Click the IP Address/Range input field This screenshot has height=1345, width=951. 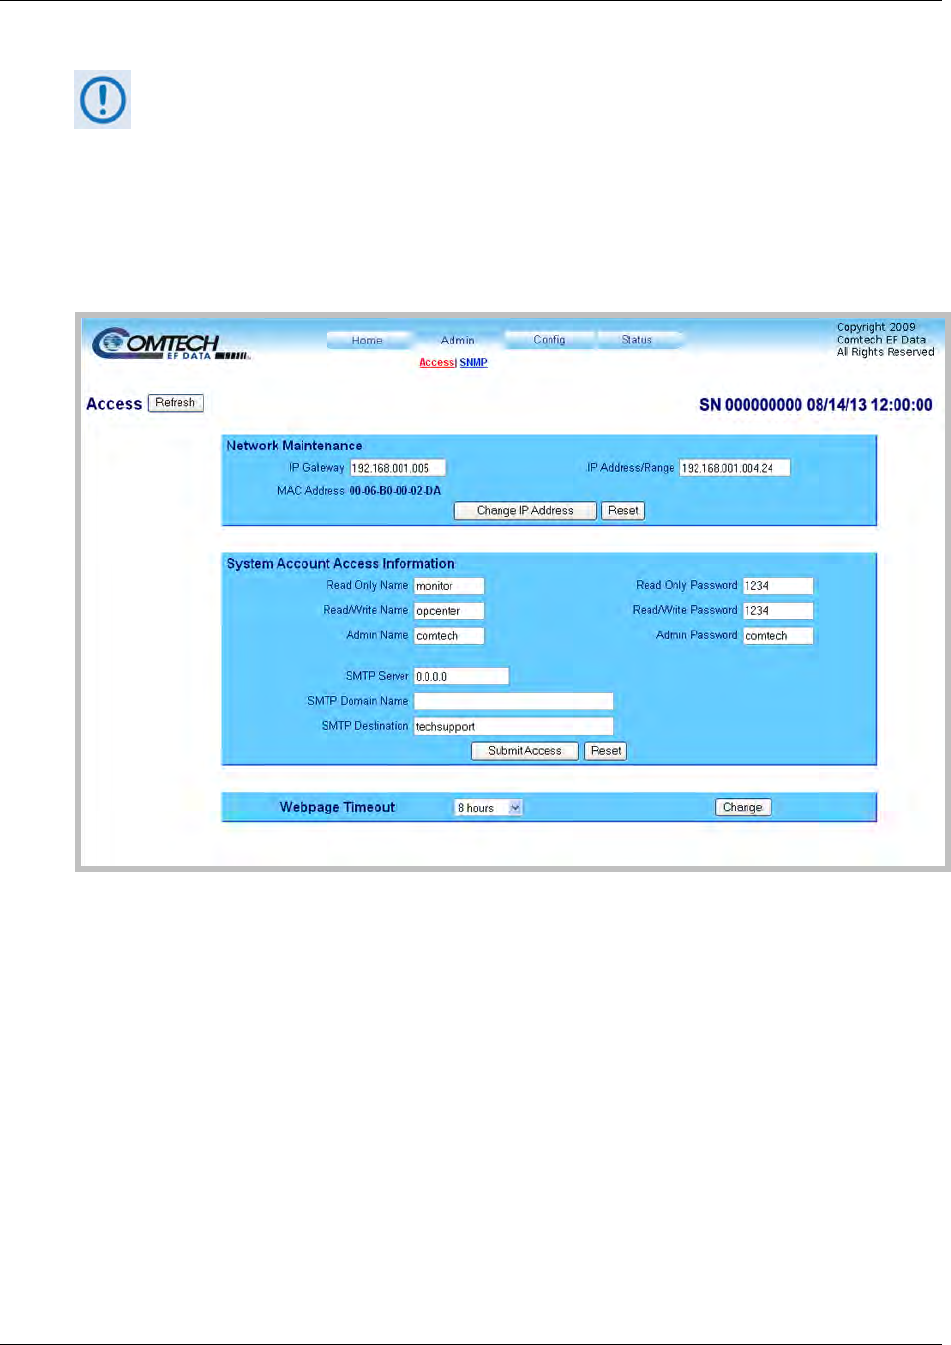coord(735,468)
